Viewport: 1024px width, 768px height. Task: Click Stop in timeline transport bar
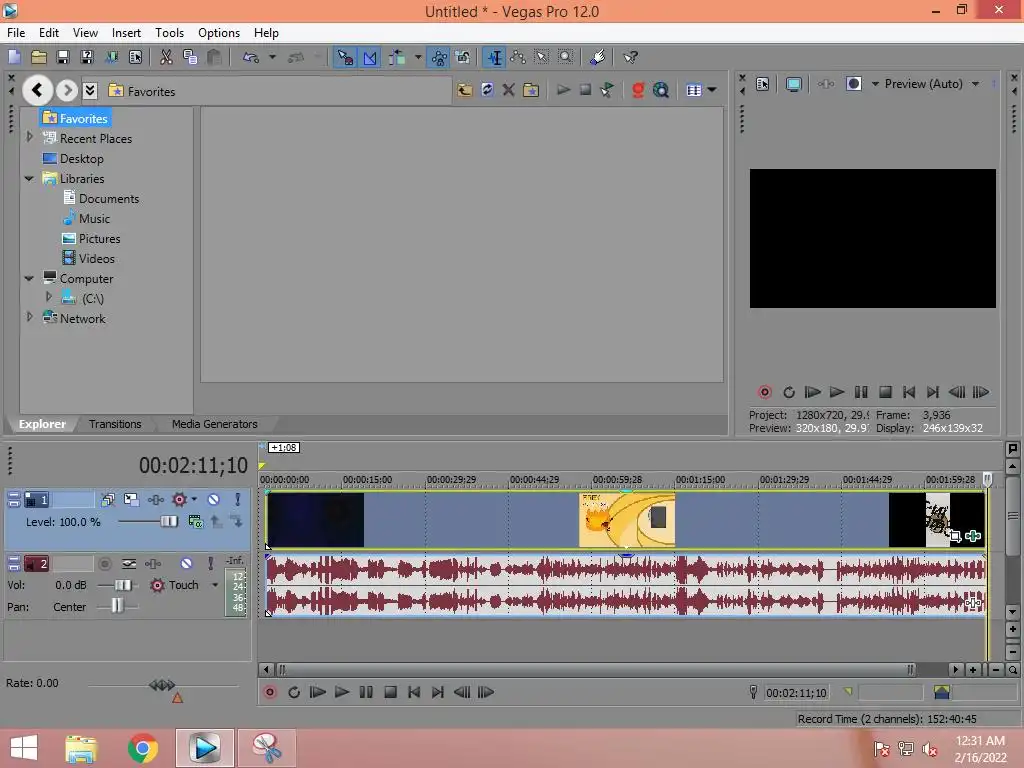pyautogui.click(x=391, y=692)
